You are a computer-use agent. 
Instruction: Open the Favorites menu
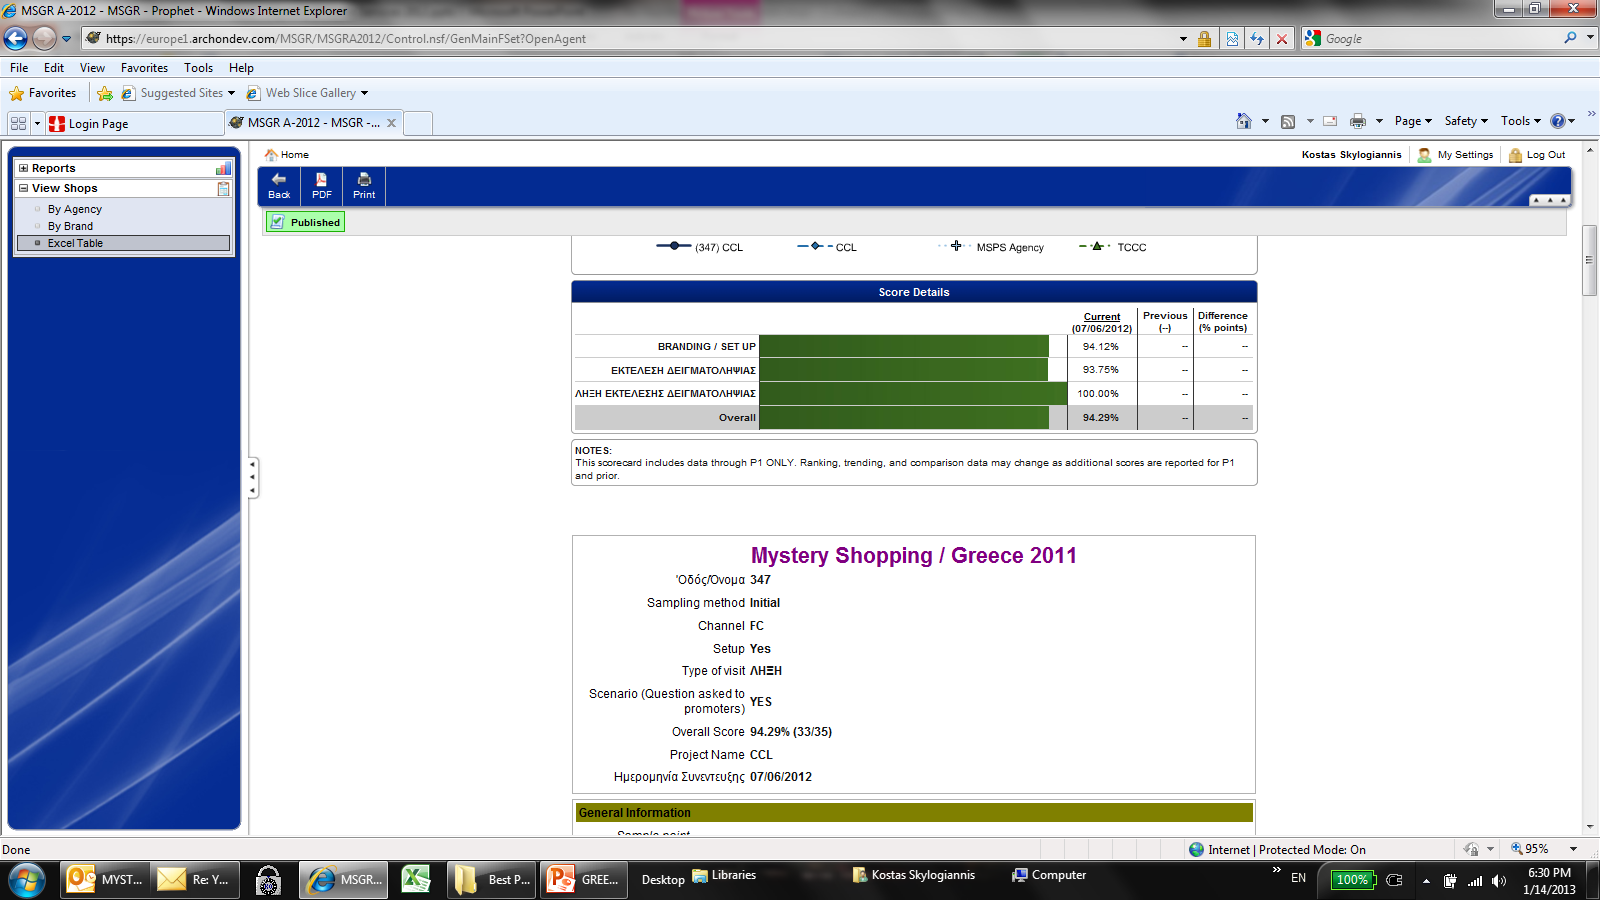point(144,68)
